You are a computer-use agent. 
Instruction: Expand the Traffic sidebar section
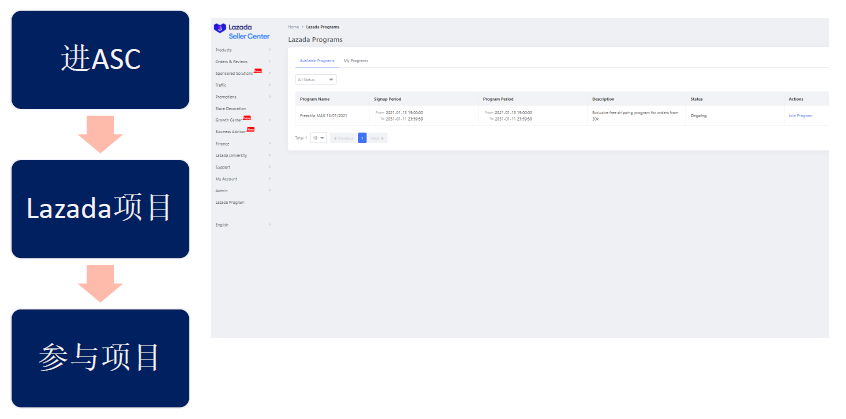[x=222, y=85]
